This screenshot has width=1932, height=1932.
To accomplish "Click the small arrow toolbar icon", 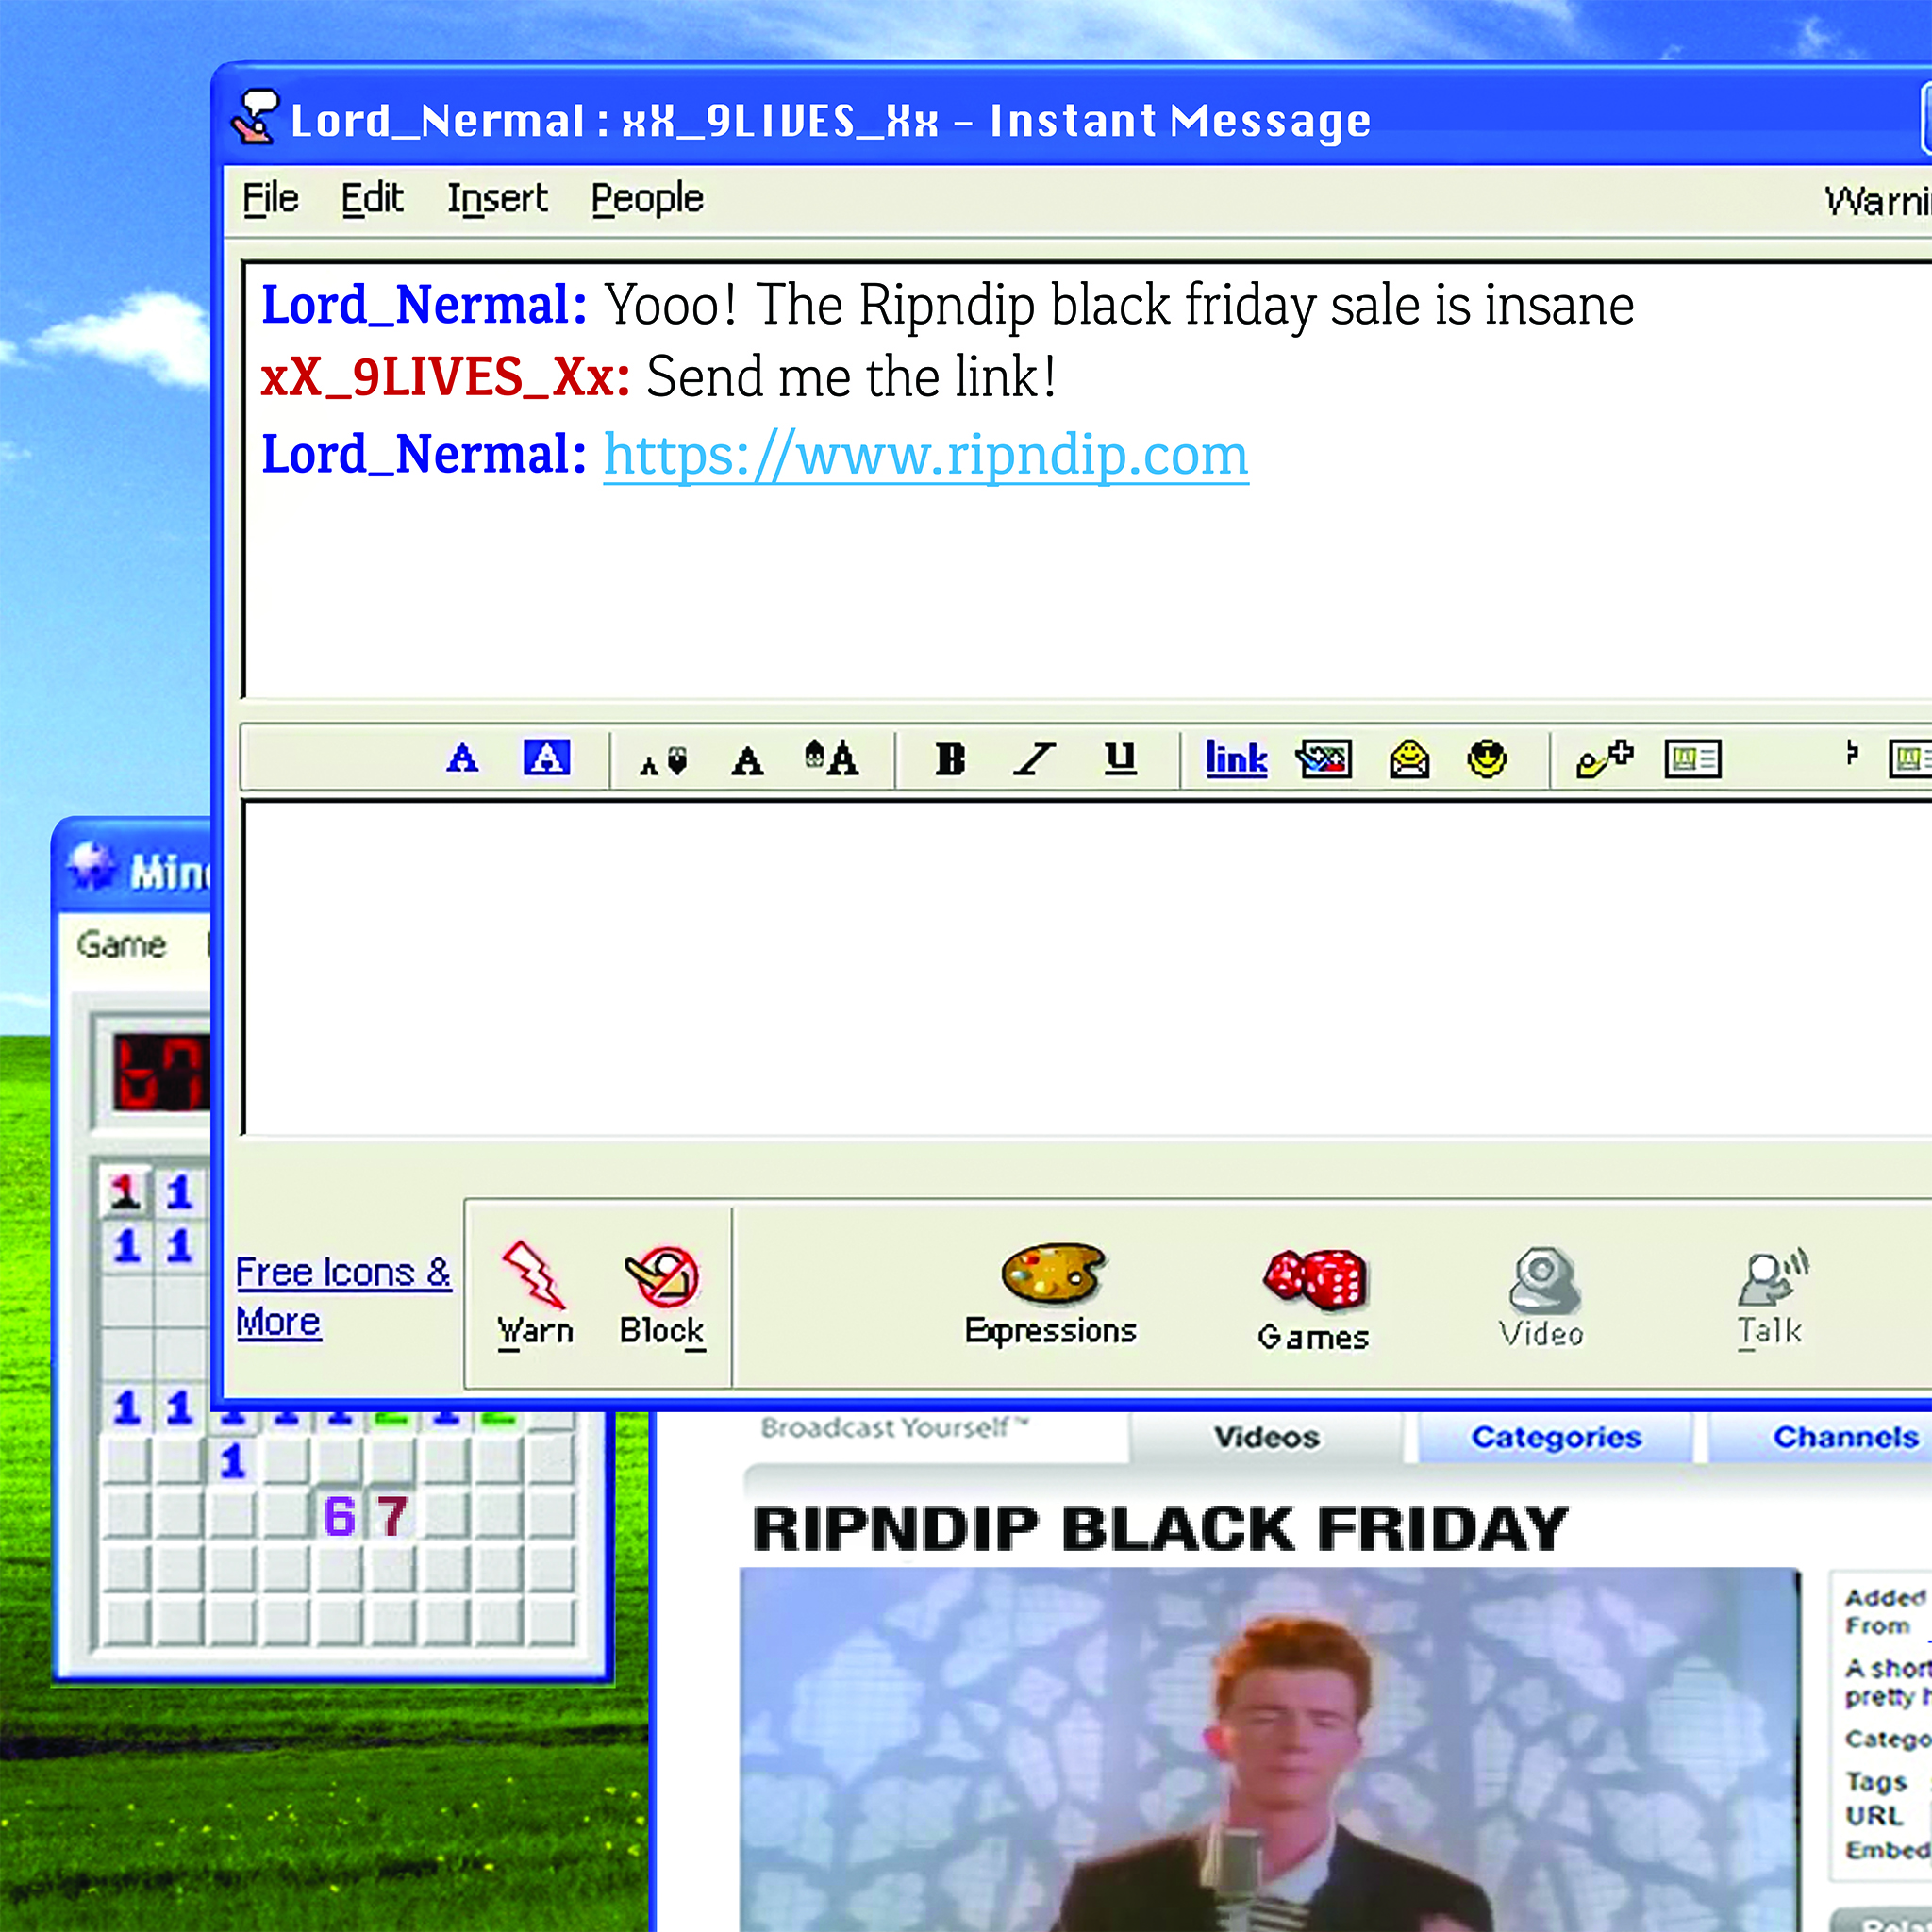I will pos(1852,753).
